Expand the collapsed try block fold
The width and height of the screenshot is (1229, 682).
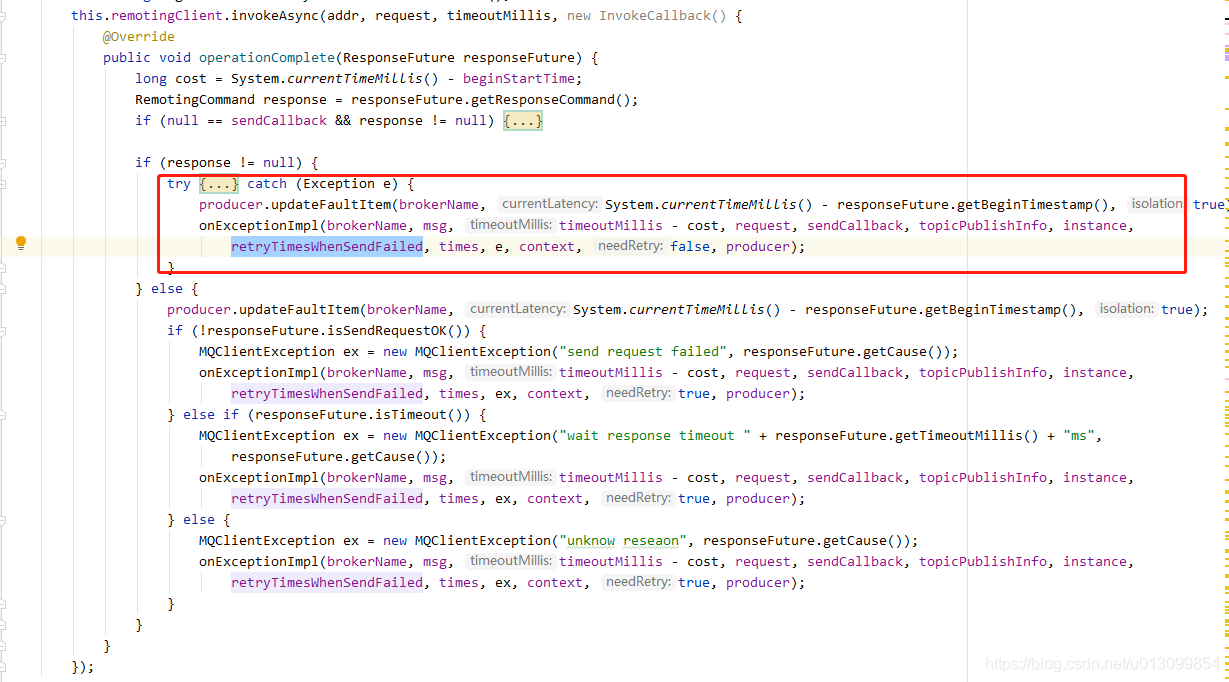click(x=218, y=183)
